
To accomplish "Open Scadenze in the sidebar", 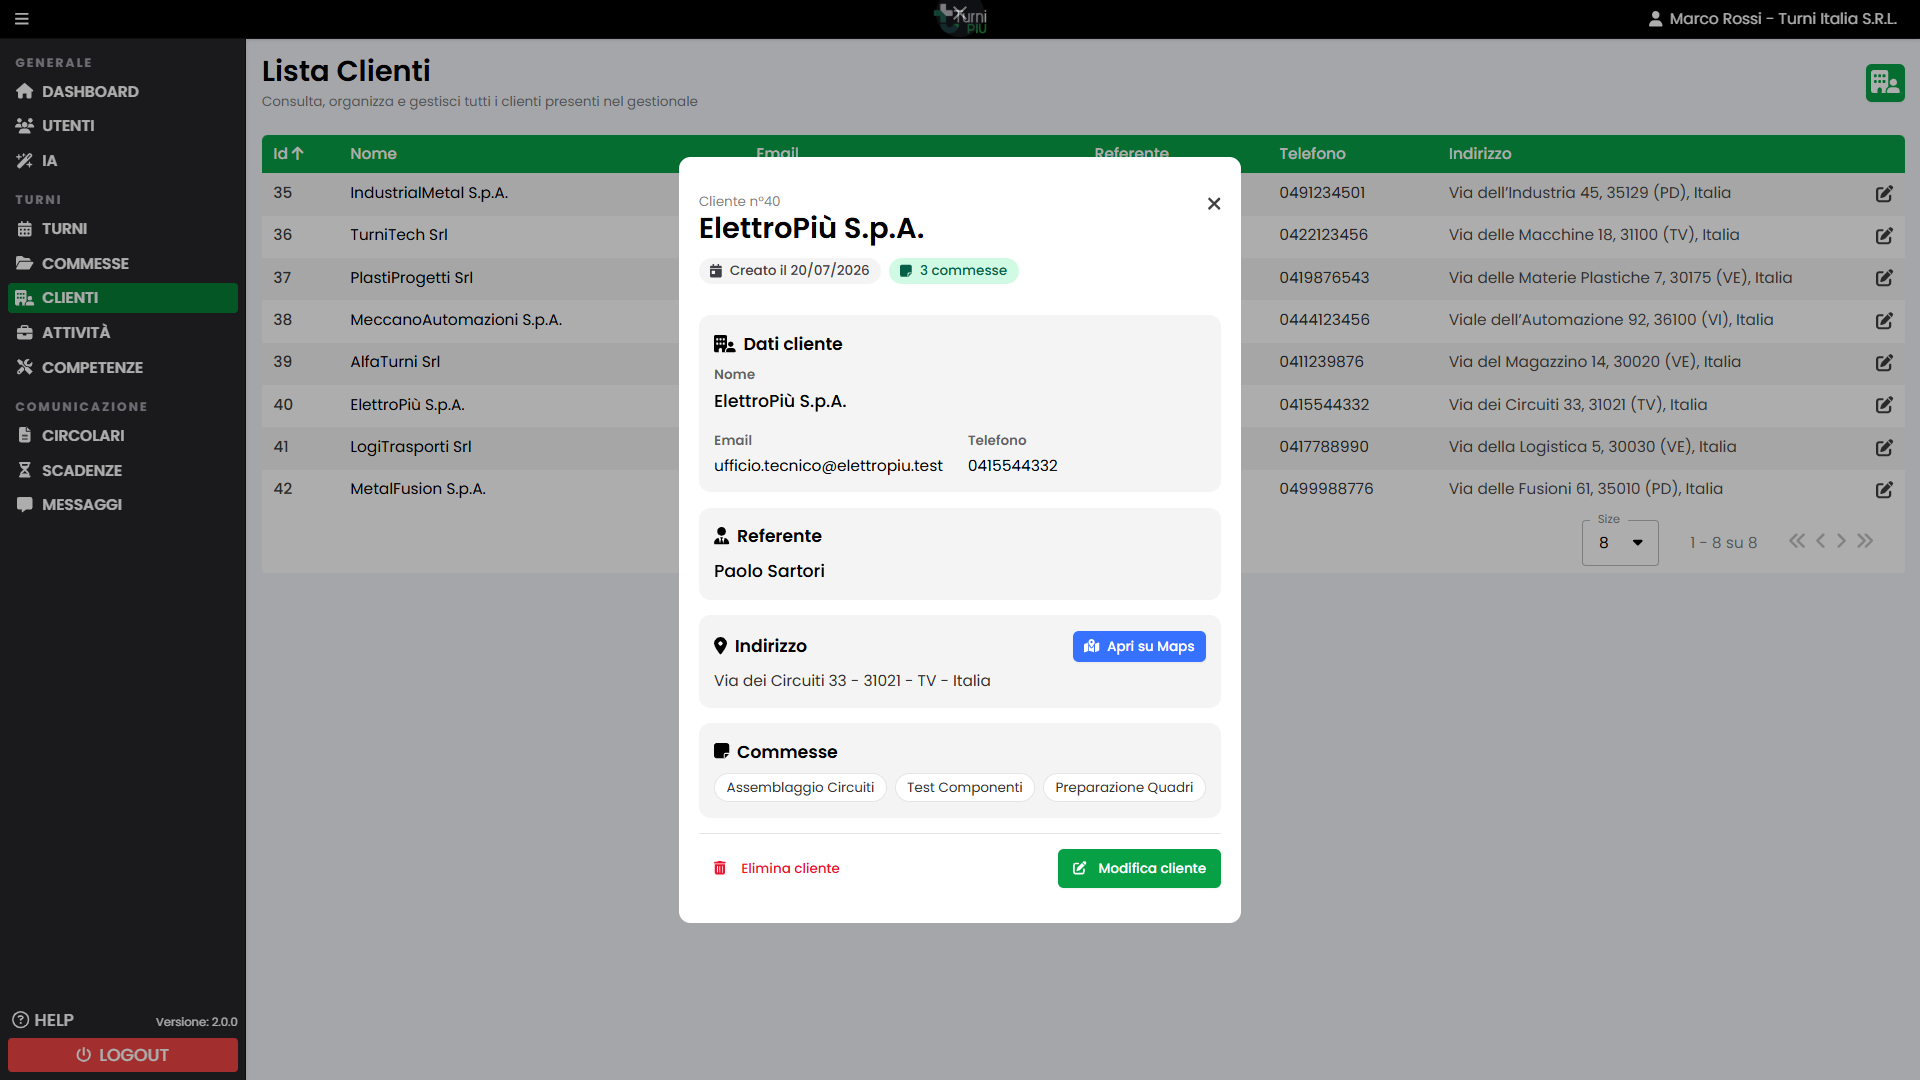I will [123, 471].
